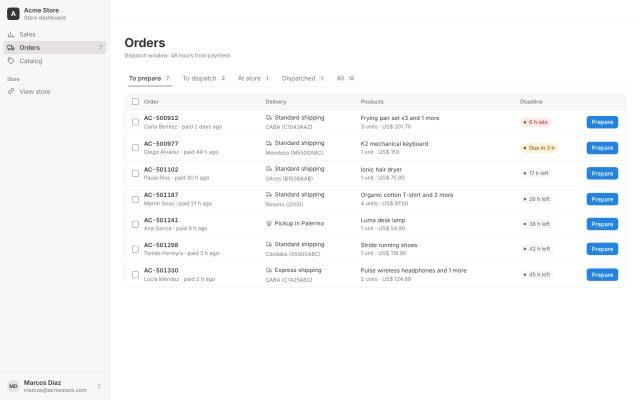
Task: Open order number AC-500977
Action: click(161, 144)
